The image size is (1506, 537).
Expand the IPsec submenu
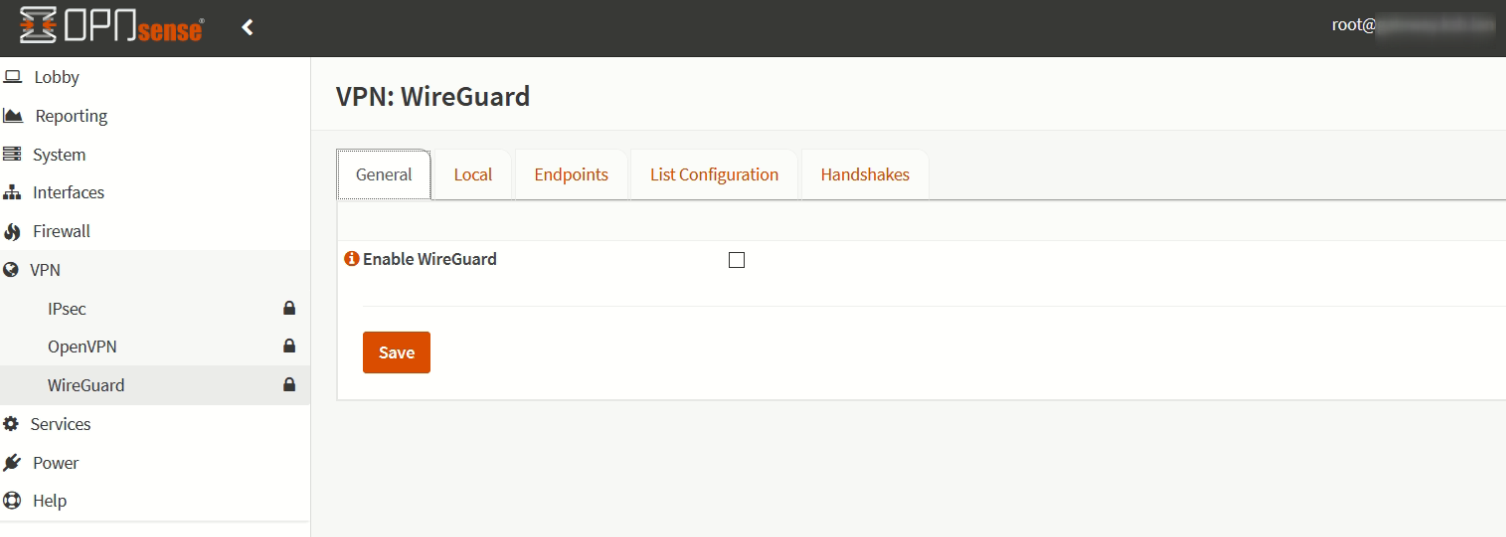67,309
